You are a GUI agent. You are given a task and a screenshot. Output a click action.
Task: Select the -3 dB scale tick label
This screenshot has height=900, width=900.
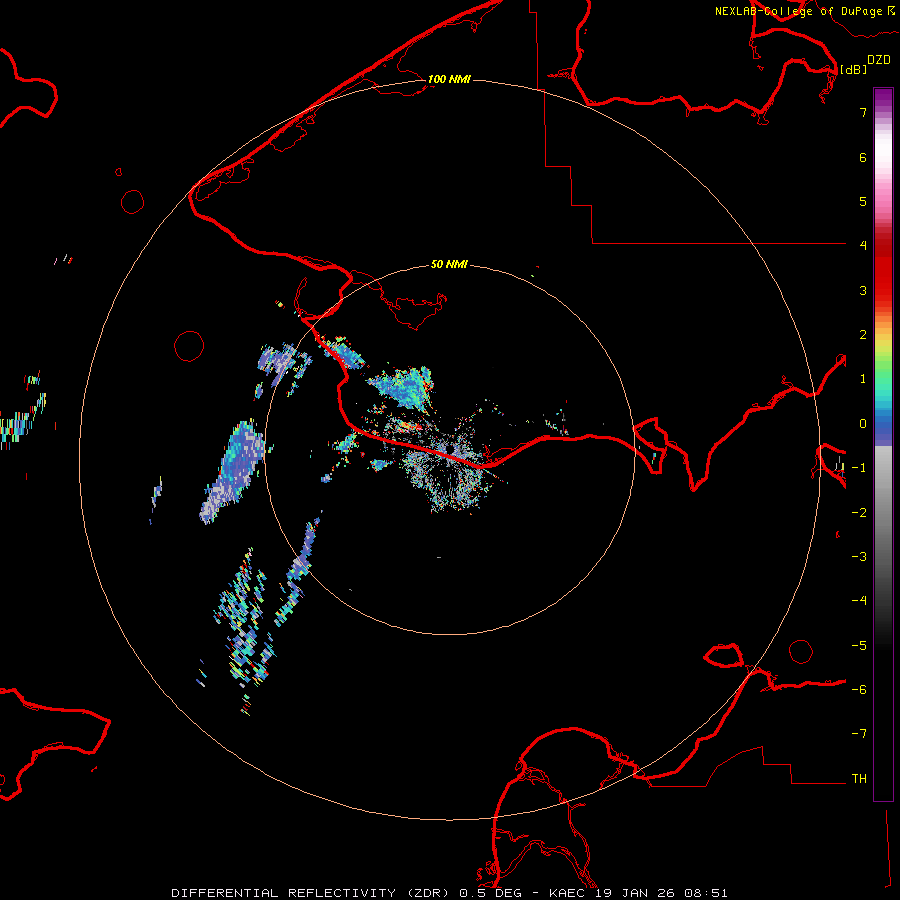tap(859, 557)
